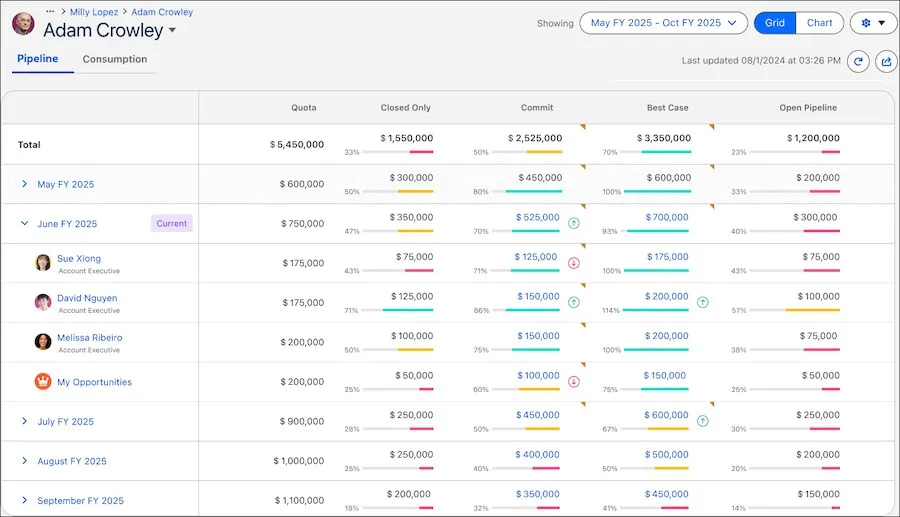The image size is (900, 517).
Task: Click the Total Closed Only progress bar
Action: pyautogui.click(x=398, y=152)
